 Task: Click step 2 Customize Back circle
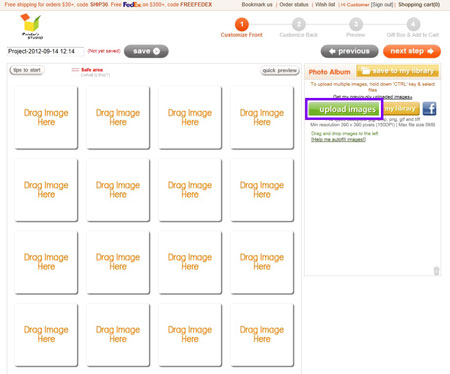[299, 24]
